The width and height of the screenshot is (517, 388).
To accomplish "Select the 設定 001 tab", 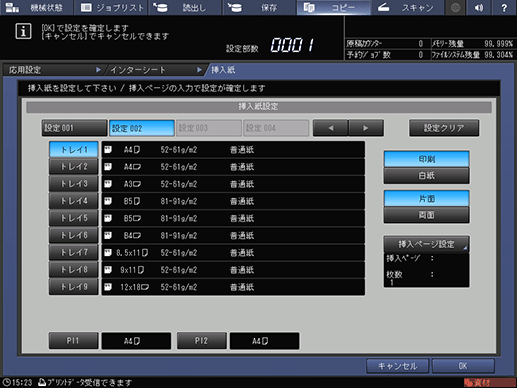I will pyautogui.click(x=74, y=128).
